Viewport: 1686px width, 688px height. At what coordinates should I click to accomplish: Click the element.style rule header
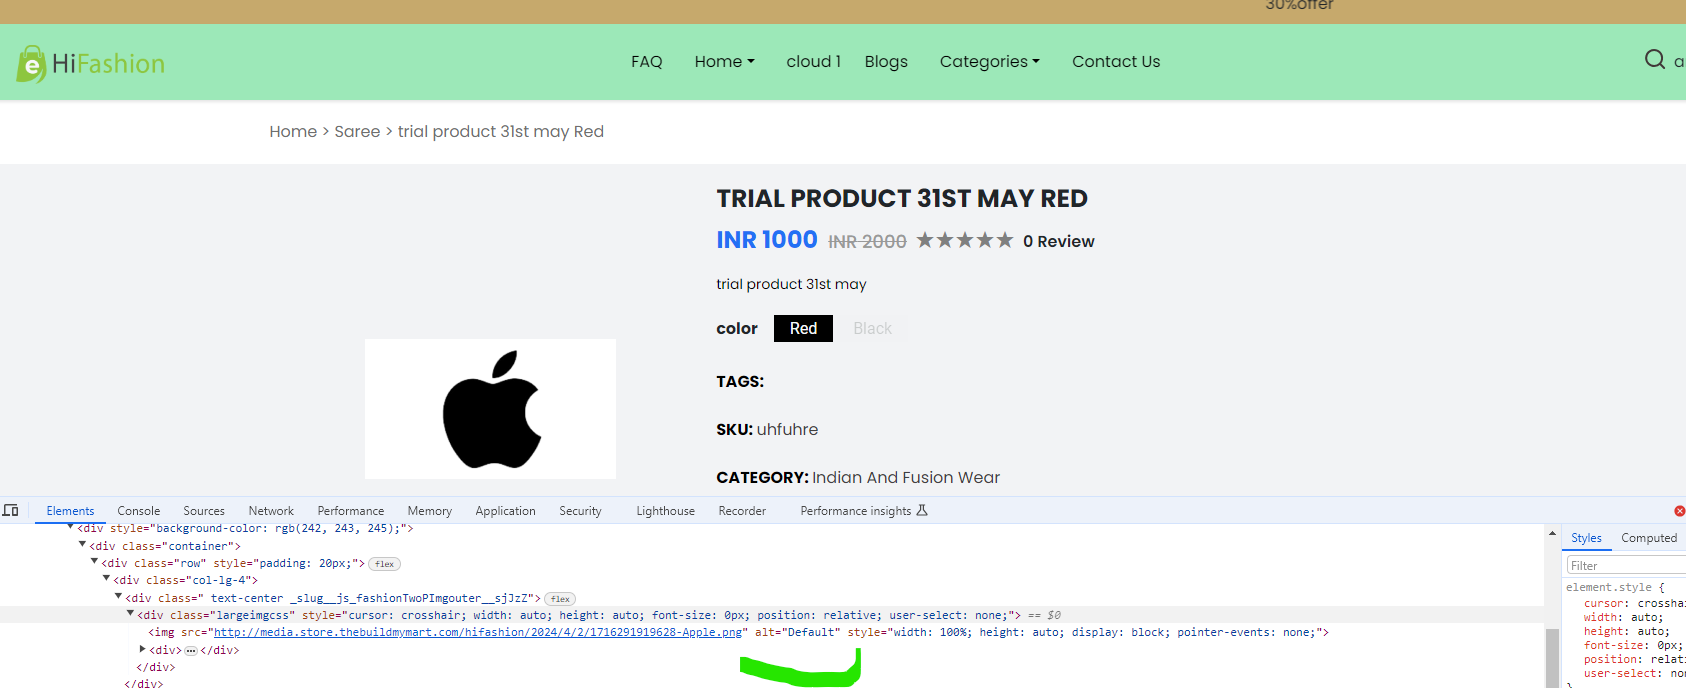tap(1615, 587)
